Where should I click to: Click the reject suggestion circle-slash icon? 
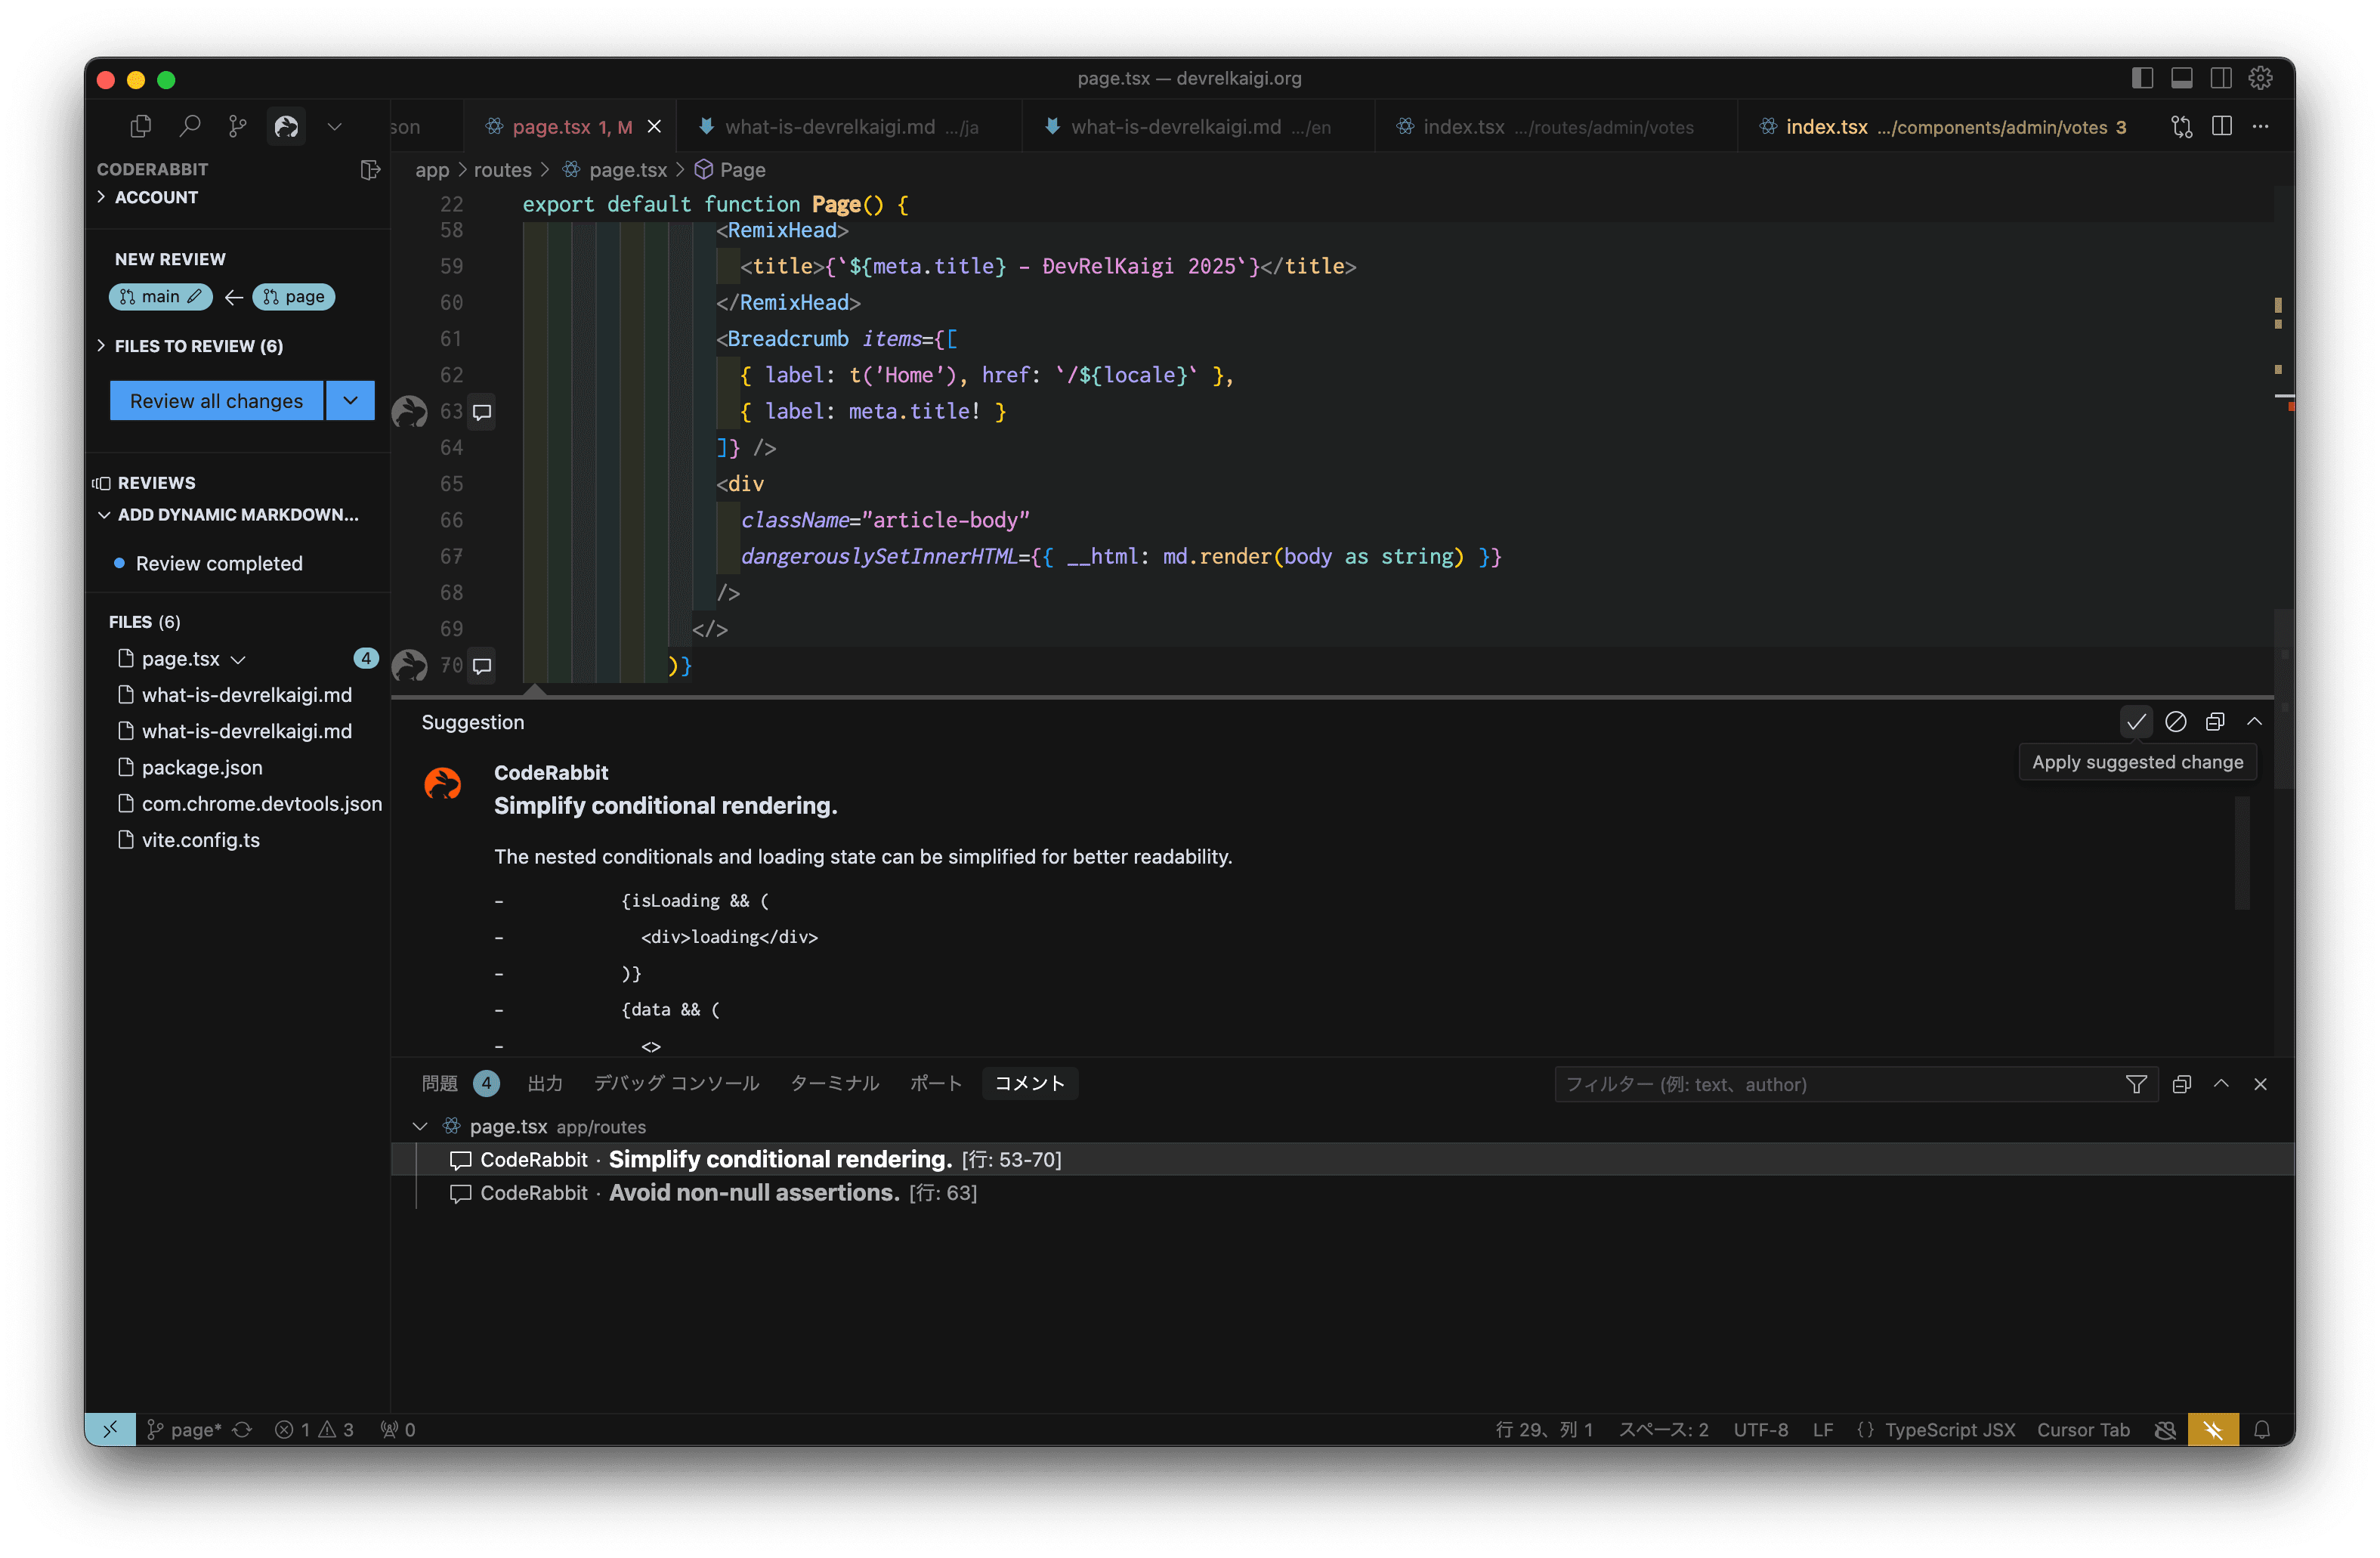2175,722
